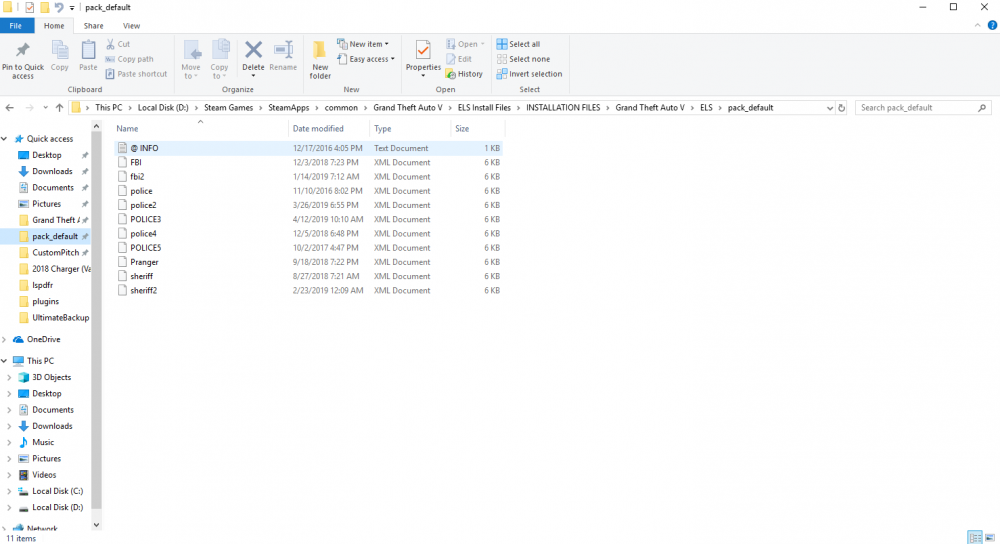The width and height of the screenshot is (1000, 544).
Task: Switch to Large icons view
Action: pos(989,538)
